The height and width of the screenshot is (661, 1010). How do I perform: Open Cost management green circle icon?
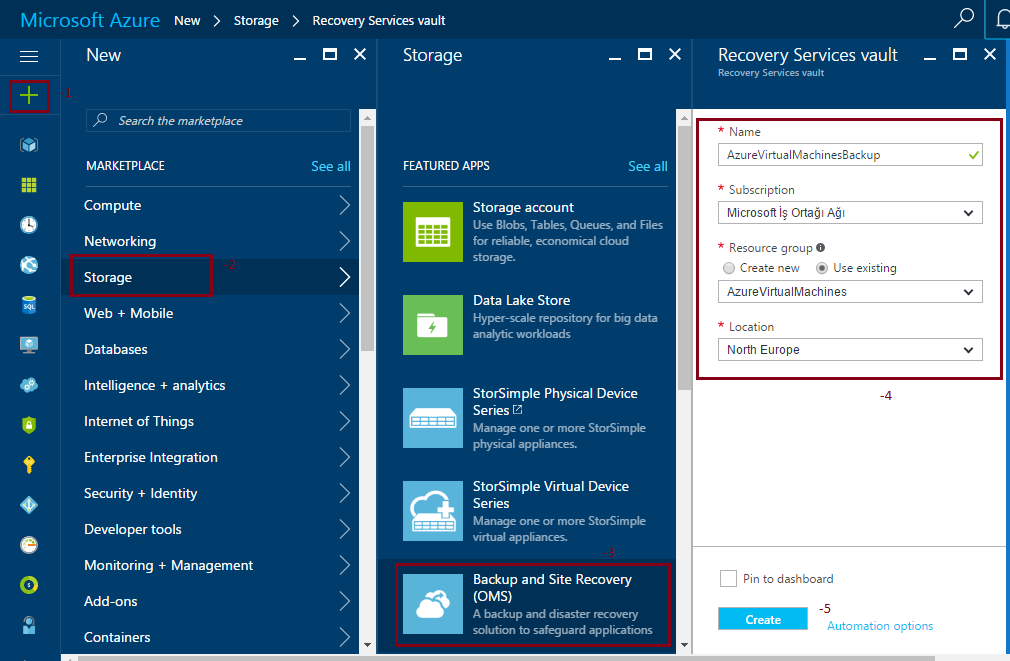[x=29, y=585]
